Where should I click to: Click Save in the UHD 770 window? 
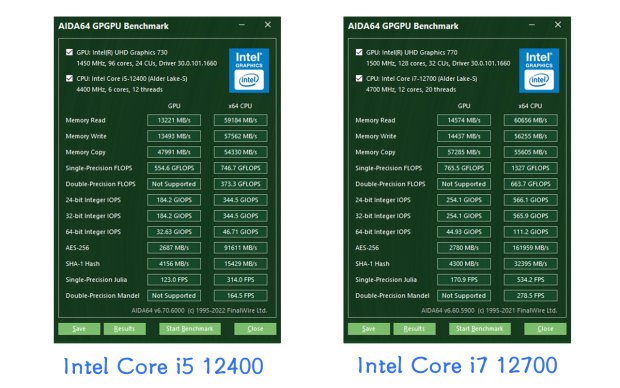(x=369, y=329)
